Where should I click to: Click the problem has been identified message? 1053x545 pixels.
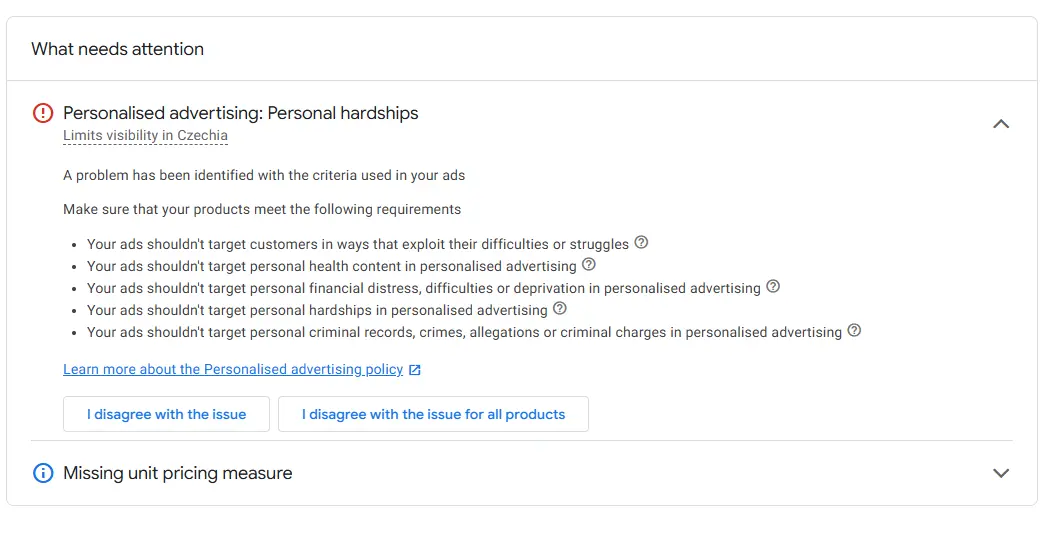[264, 175]
